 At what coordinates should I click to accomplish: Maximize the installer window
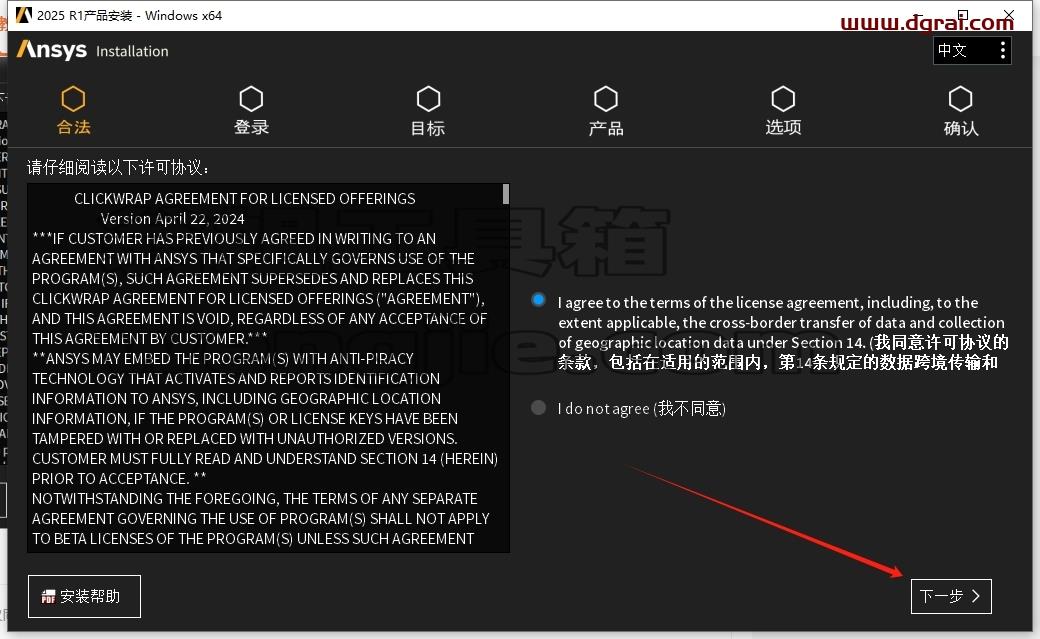[963, 15]
